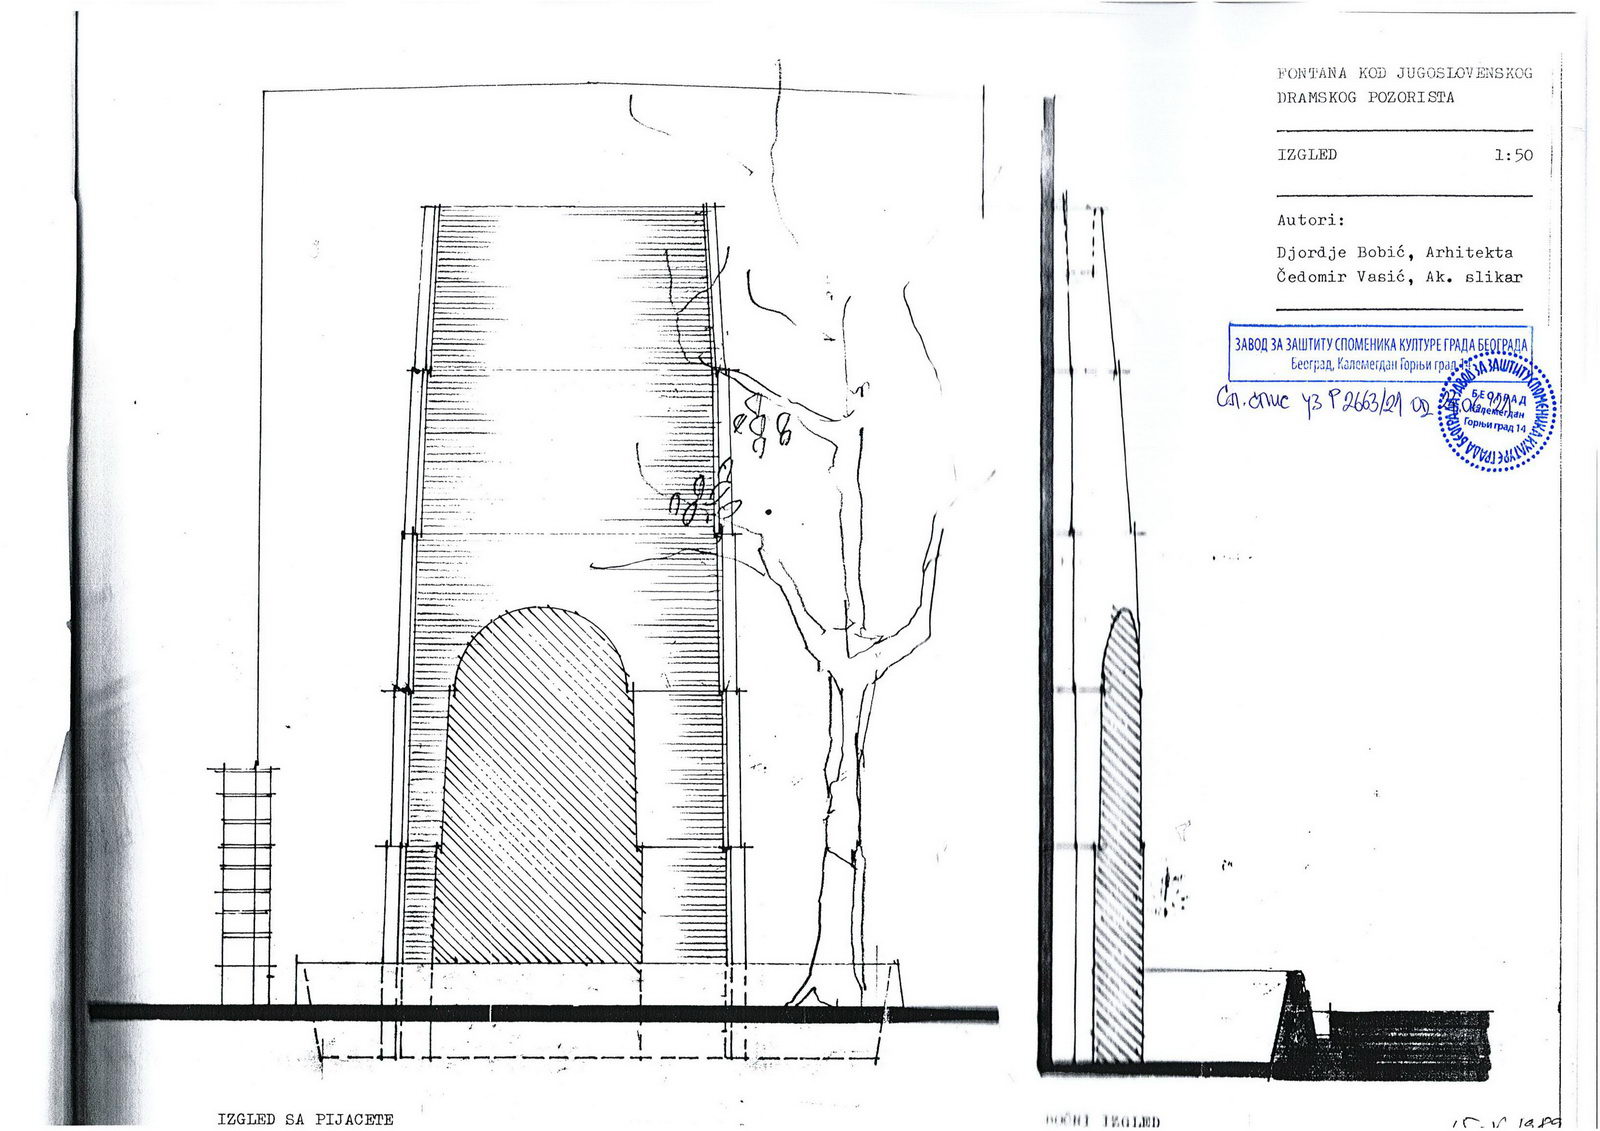Click the 'DRAMSKOG POZORISTA' text line
Screen dimensions: 1600x1131
point(1365,98)
